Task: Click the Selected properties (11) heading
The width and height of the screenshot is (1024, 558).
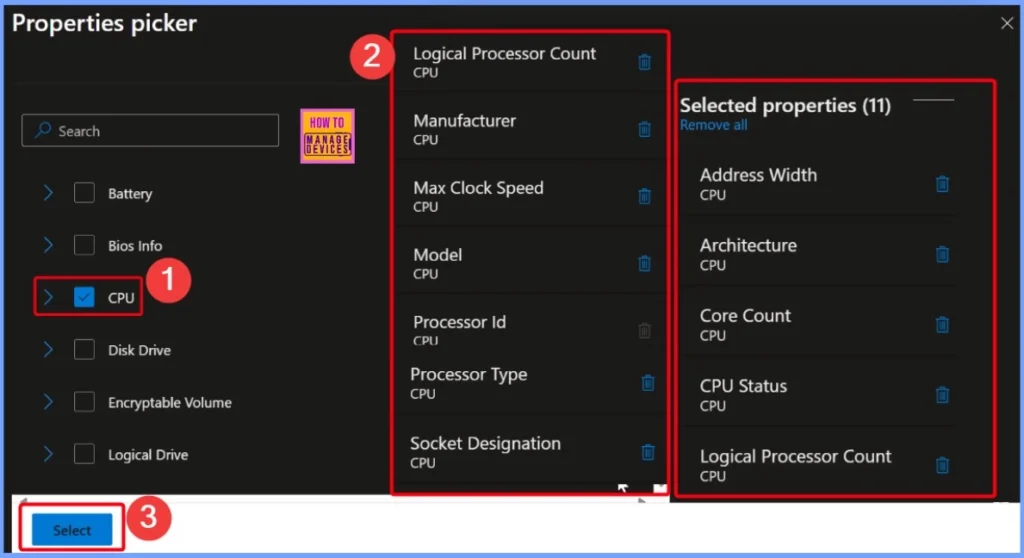Action: click(x=785, y=105)
